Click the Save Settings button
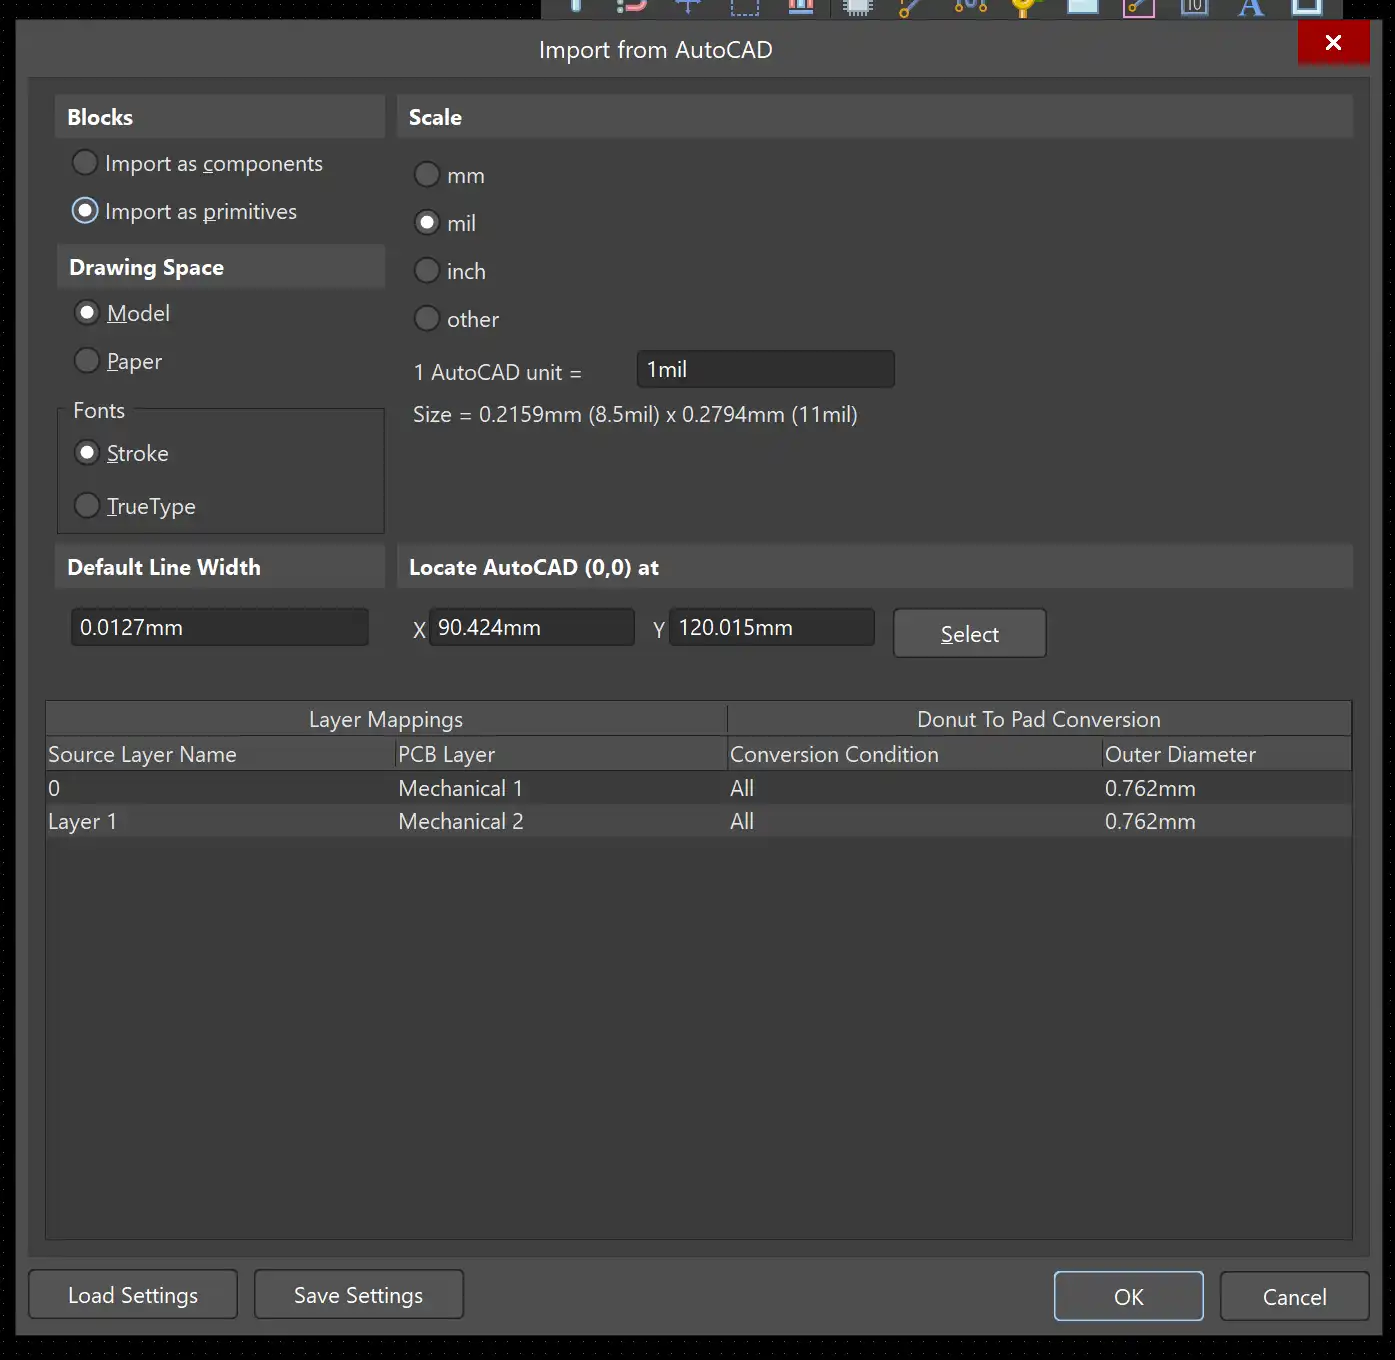This screenshot has width=1395, height=1360. coord(359,1295)
